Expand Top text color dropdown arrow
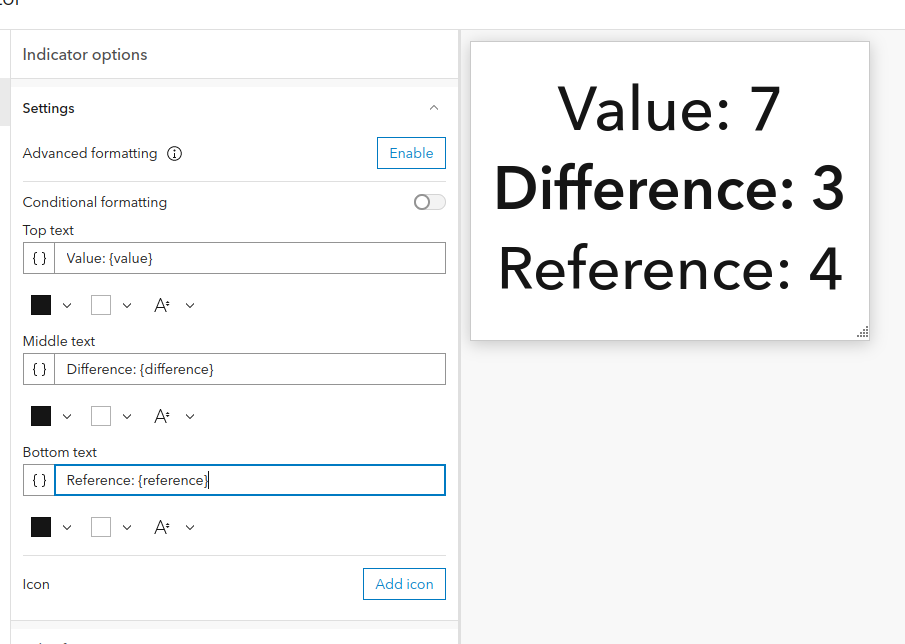 [67, 305]
